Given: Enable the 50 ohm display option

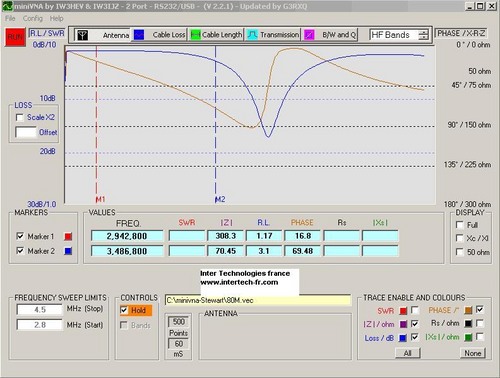Looking at the screenshot, I should (460, 252).
